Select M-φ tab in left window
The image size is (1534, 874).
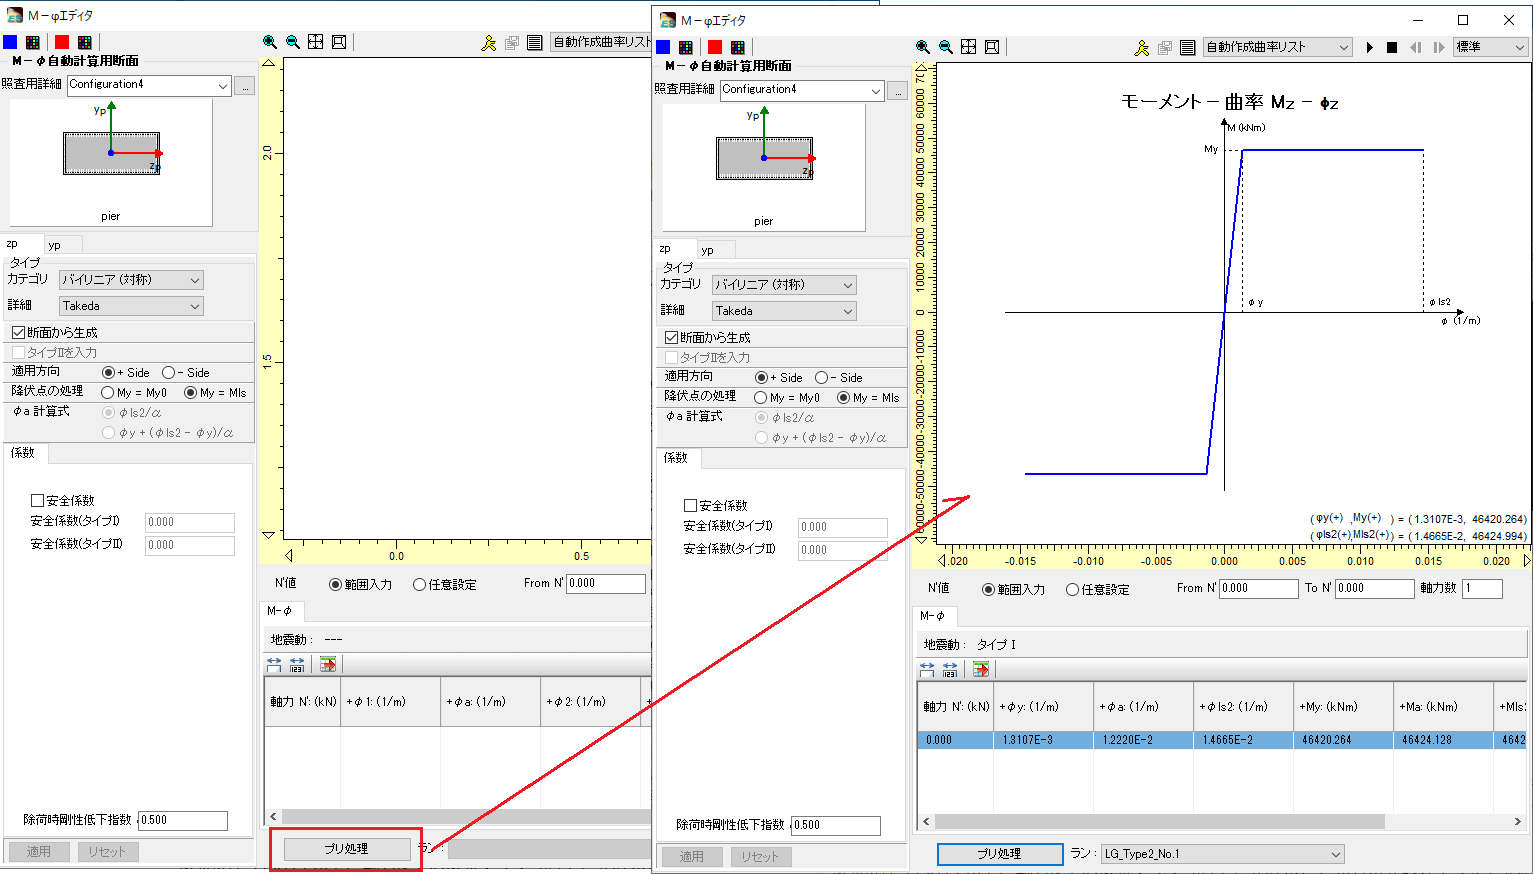pyautogui.click(x=280, y=611)
